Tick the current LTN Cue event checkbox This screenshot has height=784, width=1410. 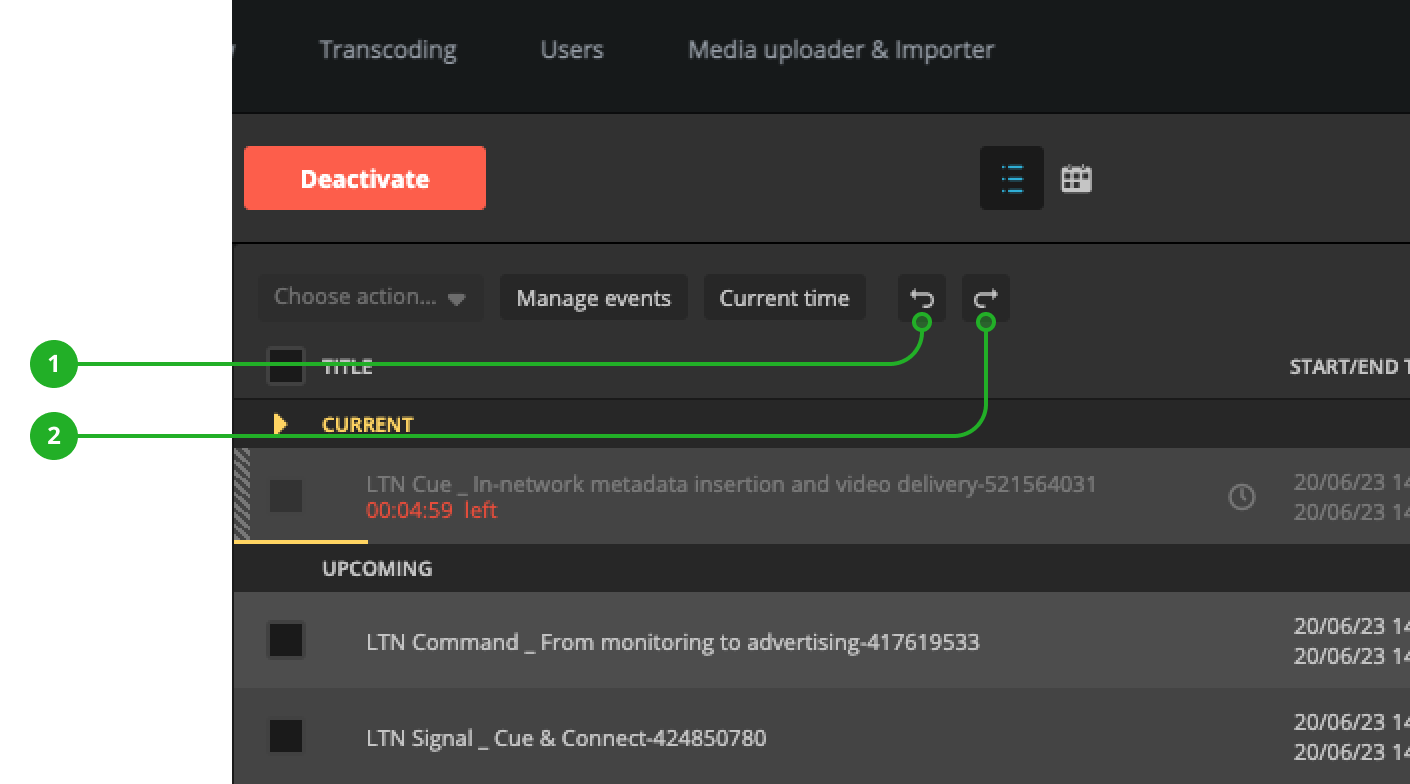(x=286, y=496)
